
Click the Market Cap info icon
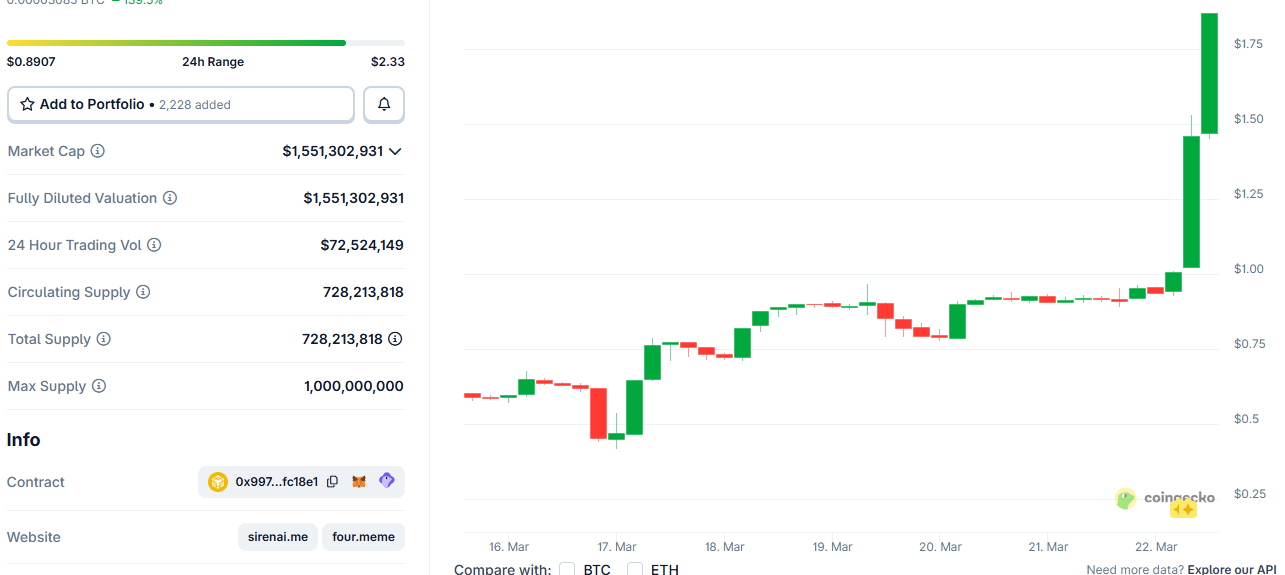98,151
